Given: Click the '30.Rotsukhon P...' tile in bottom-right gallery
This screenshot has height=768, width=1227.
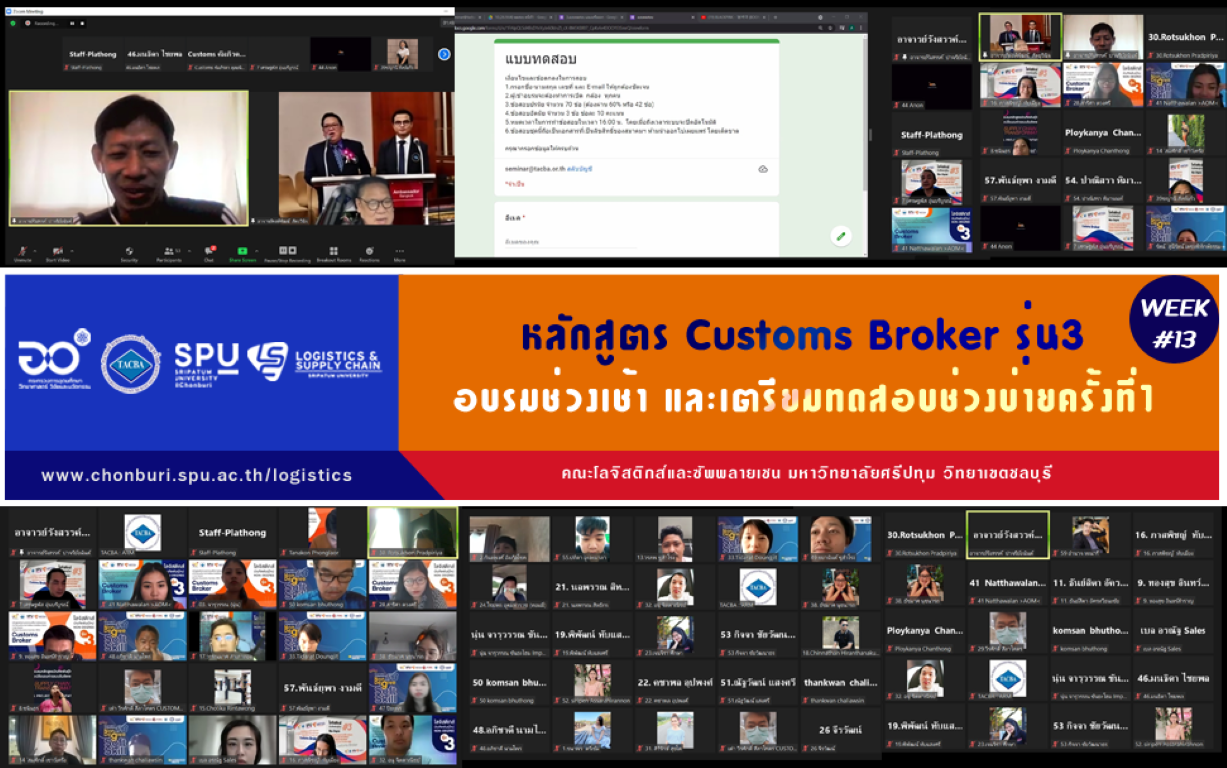Looking at the screenshot, I should pos(925,535).
